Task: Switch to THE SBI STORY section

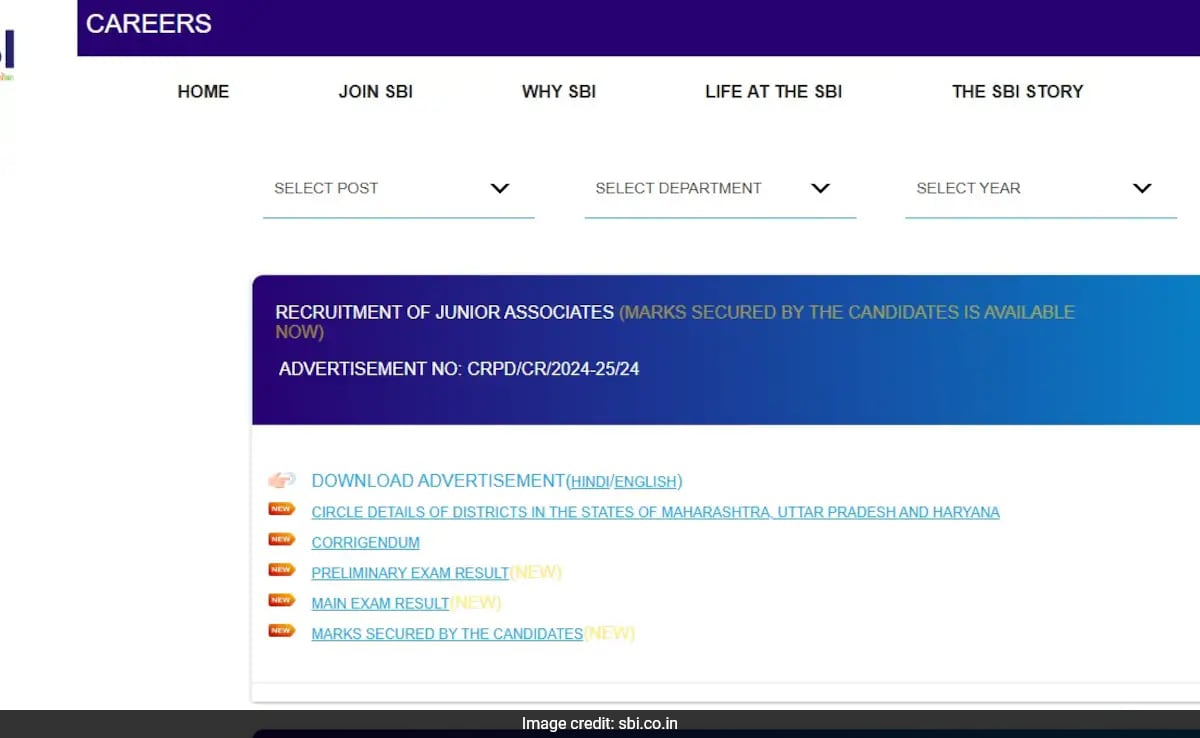Action: (x=1018, y=91)
